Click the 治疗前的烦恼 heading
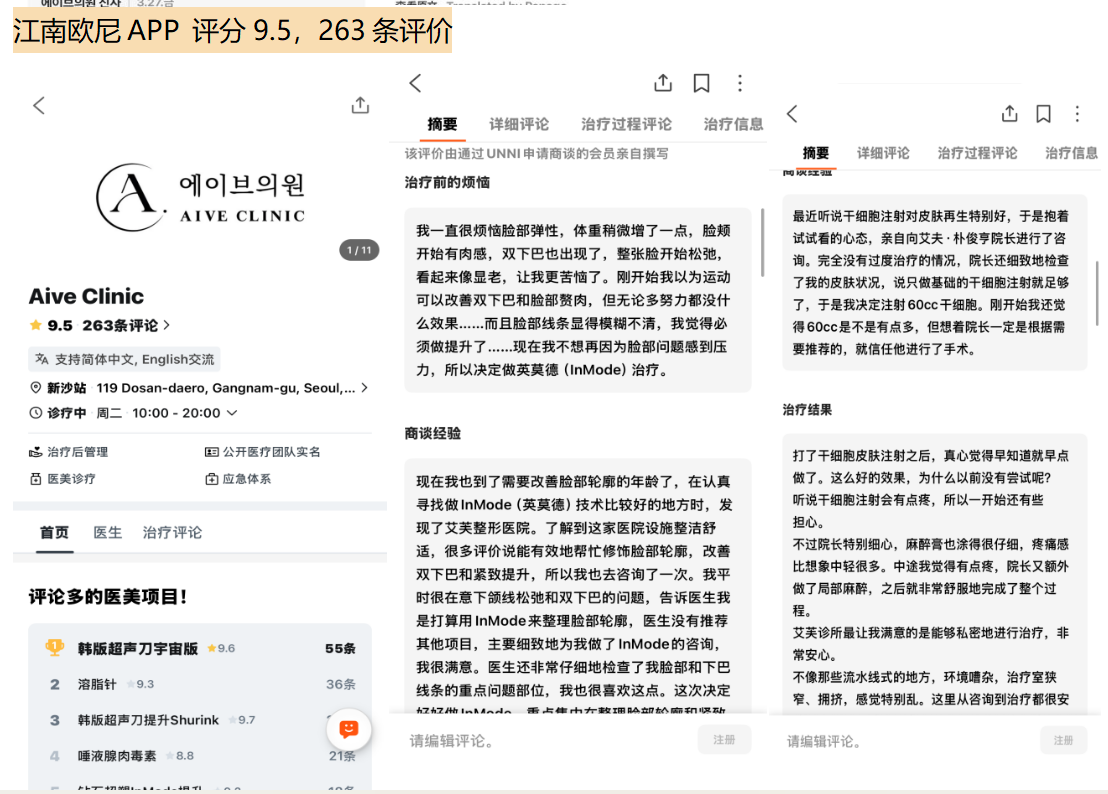 (447, 182)
